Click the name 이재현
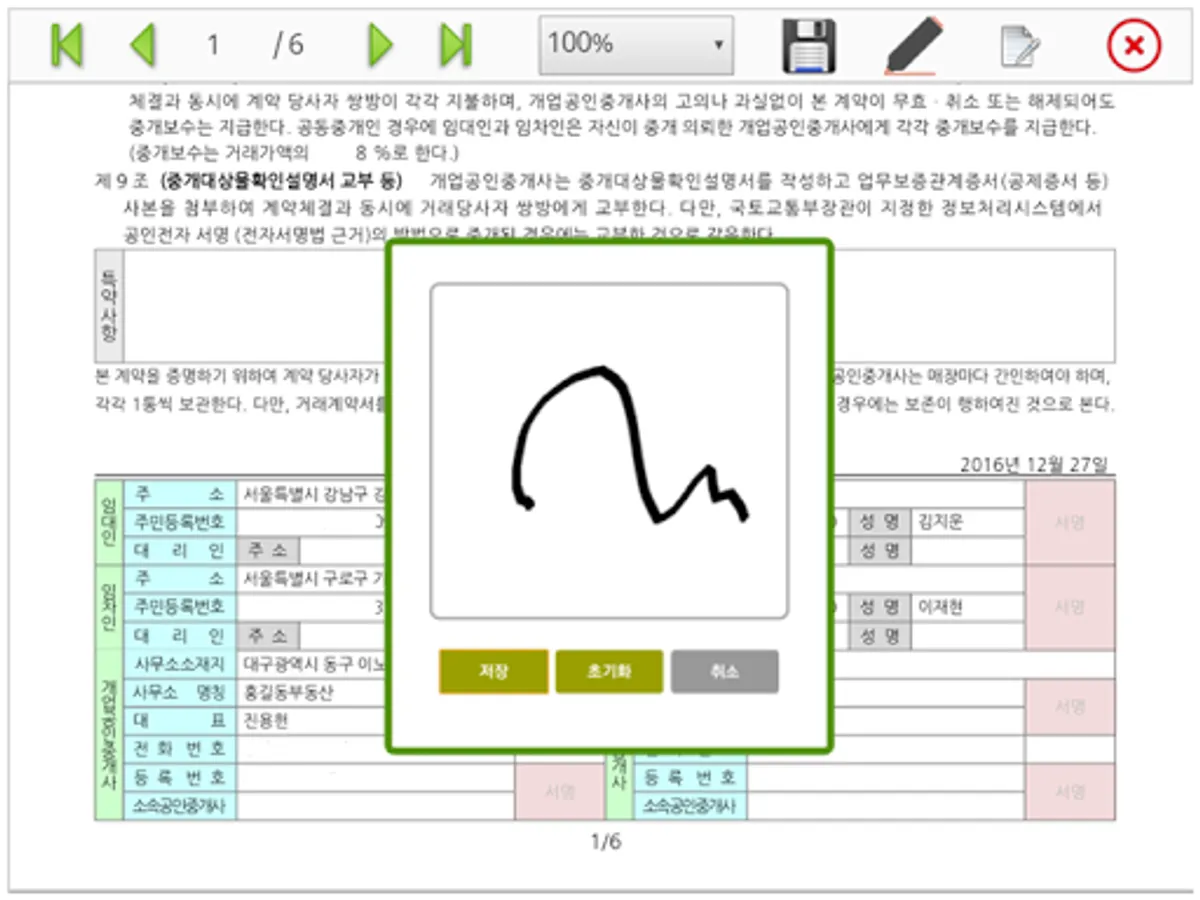 tap(940, 606)
